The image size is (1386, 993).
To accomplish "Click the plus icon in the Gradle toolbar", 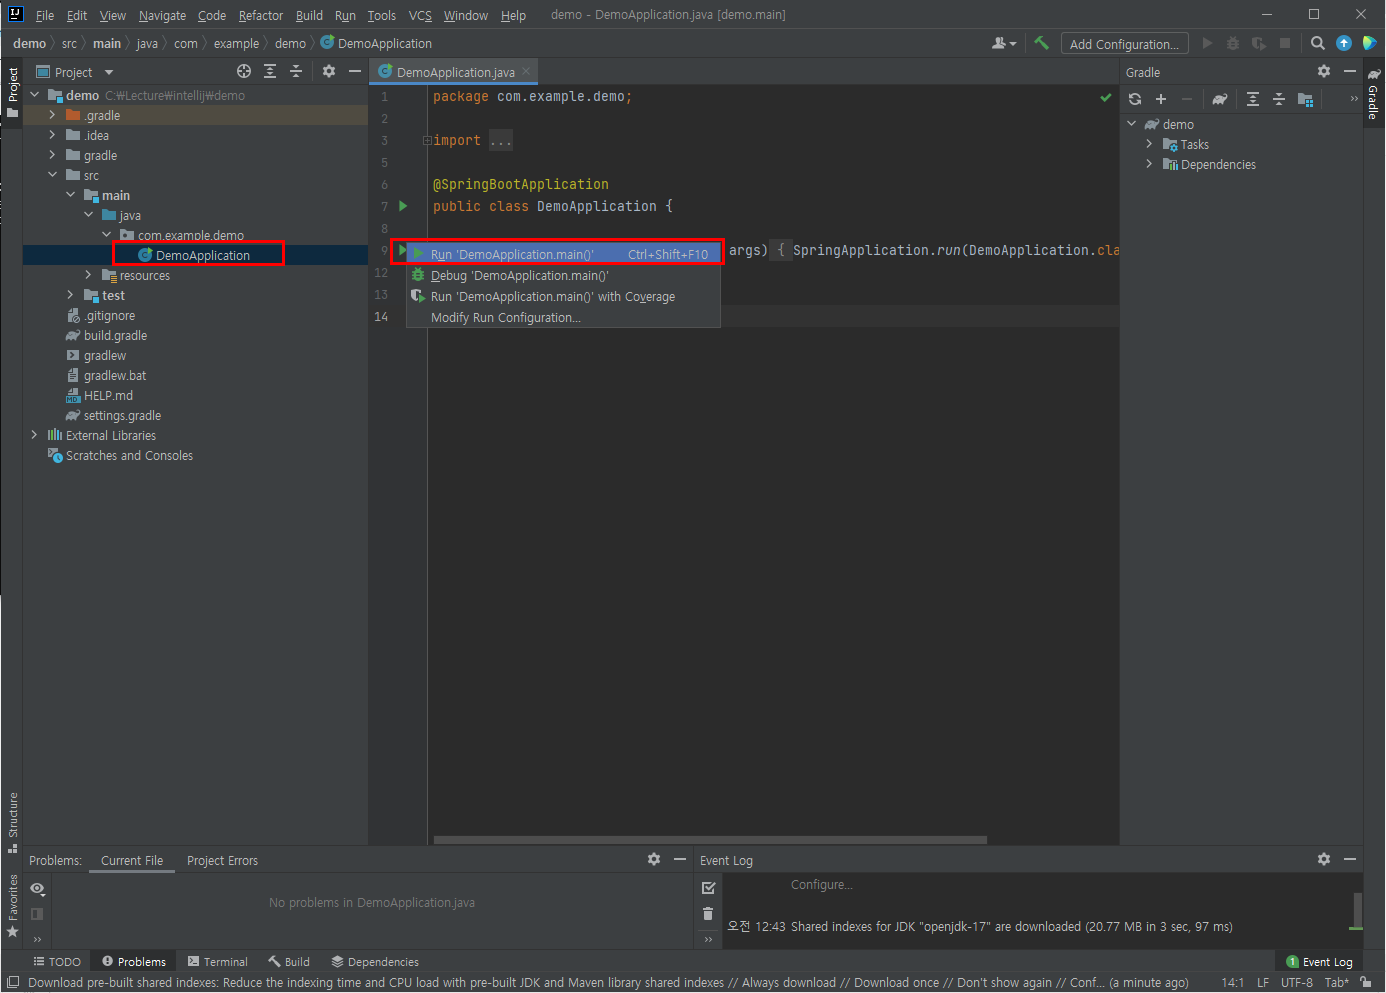I will (x=1161, y=99).
